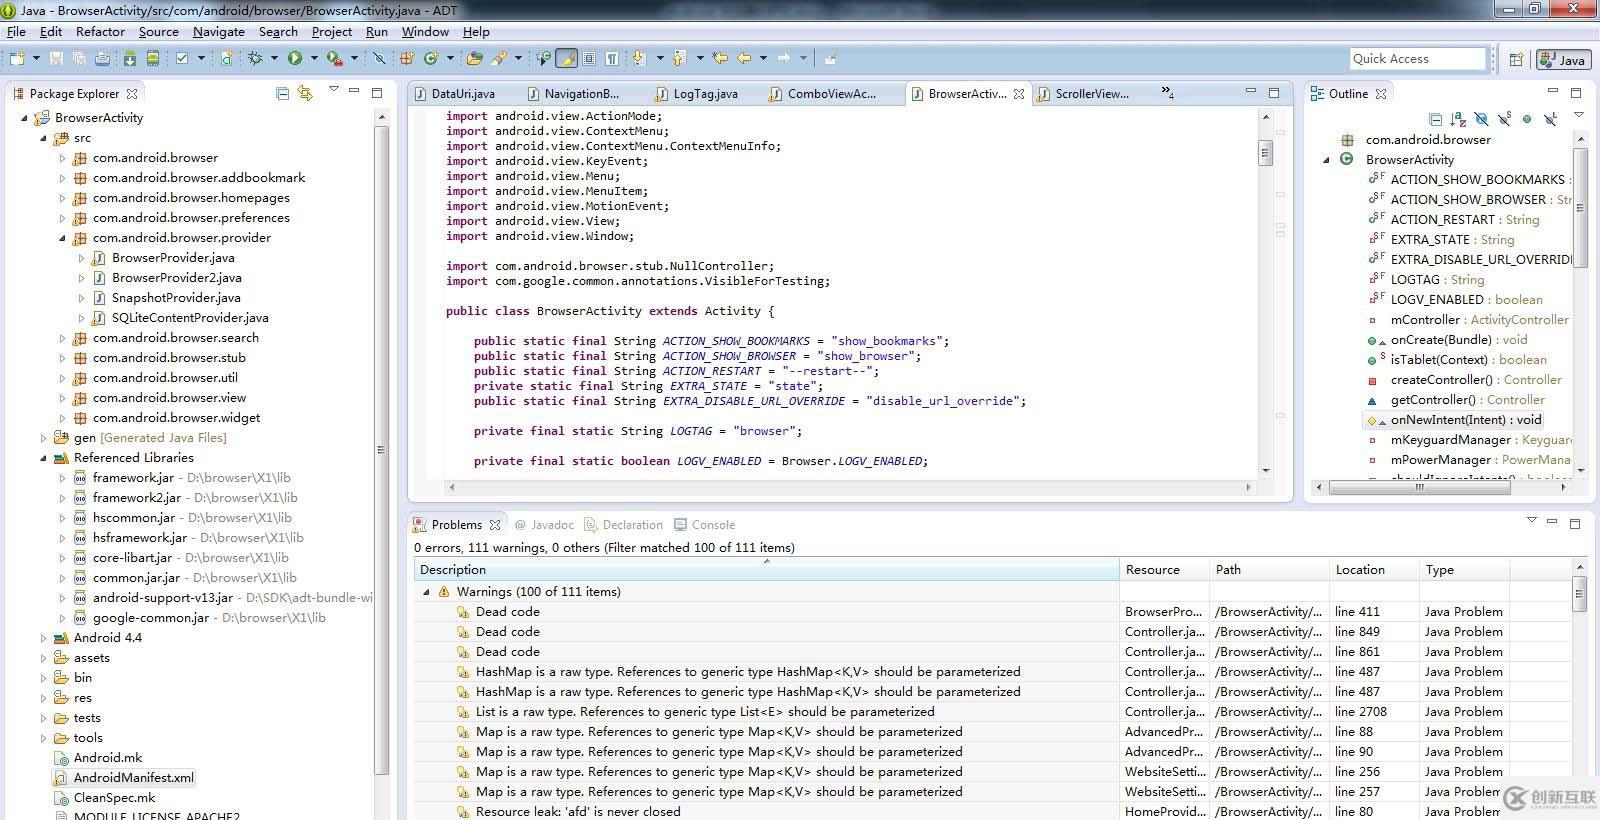Collapse all in Package Explorer
Image resolution: width=1600 pixels, height=820 pixels.
282,94
